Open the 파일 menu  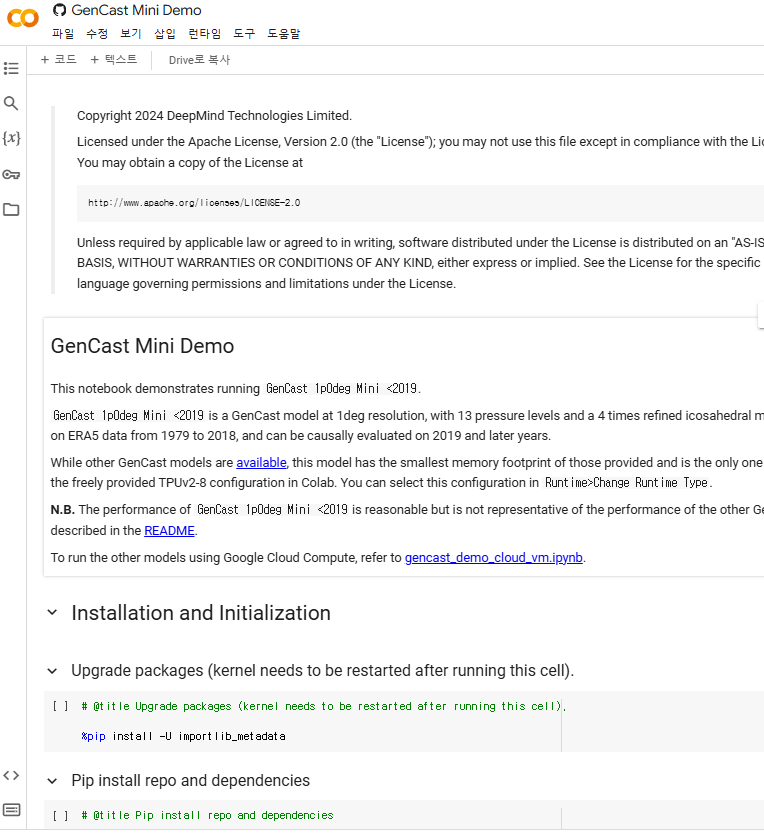tap(63, 34)
